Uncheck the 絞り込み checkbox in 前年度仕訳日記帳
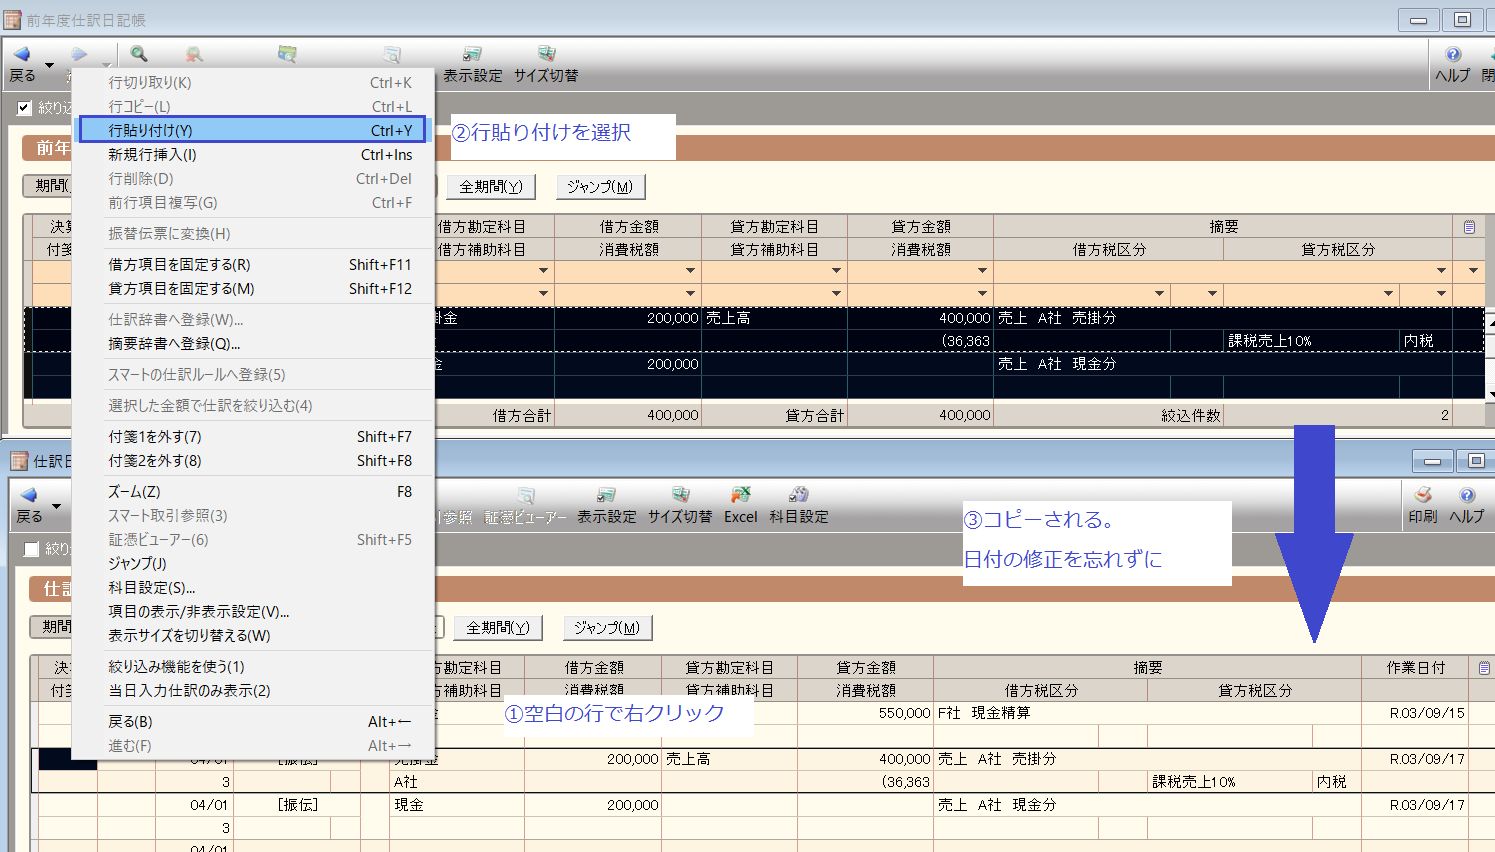This screenshot has height=852, width=1495. tap(25, 107)
